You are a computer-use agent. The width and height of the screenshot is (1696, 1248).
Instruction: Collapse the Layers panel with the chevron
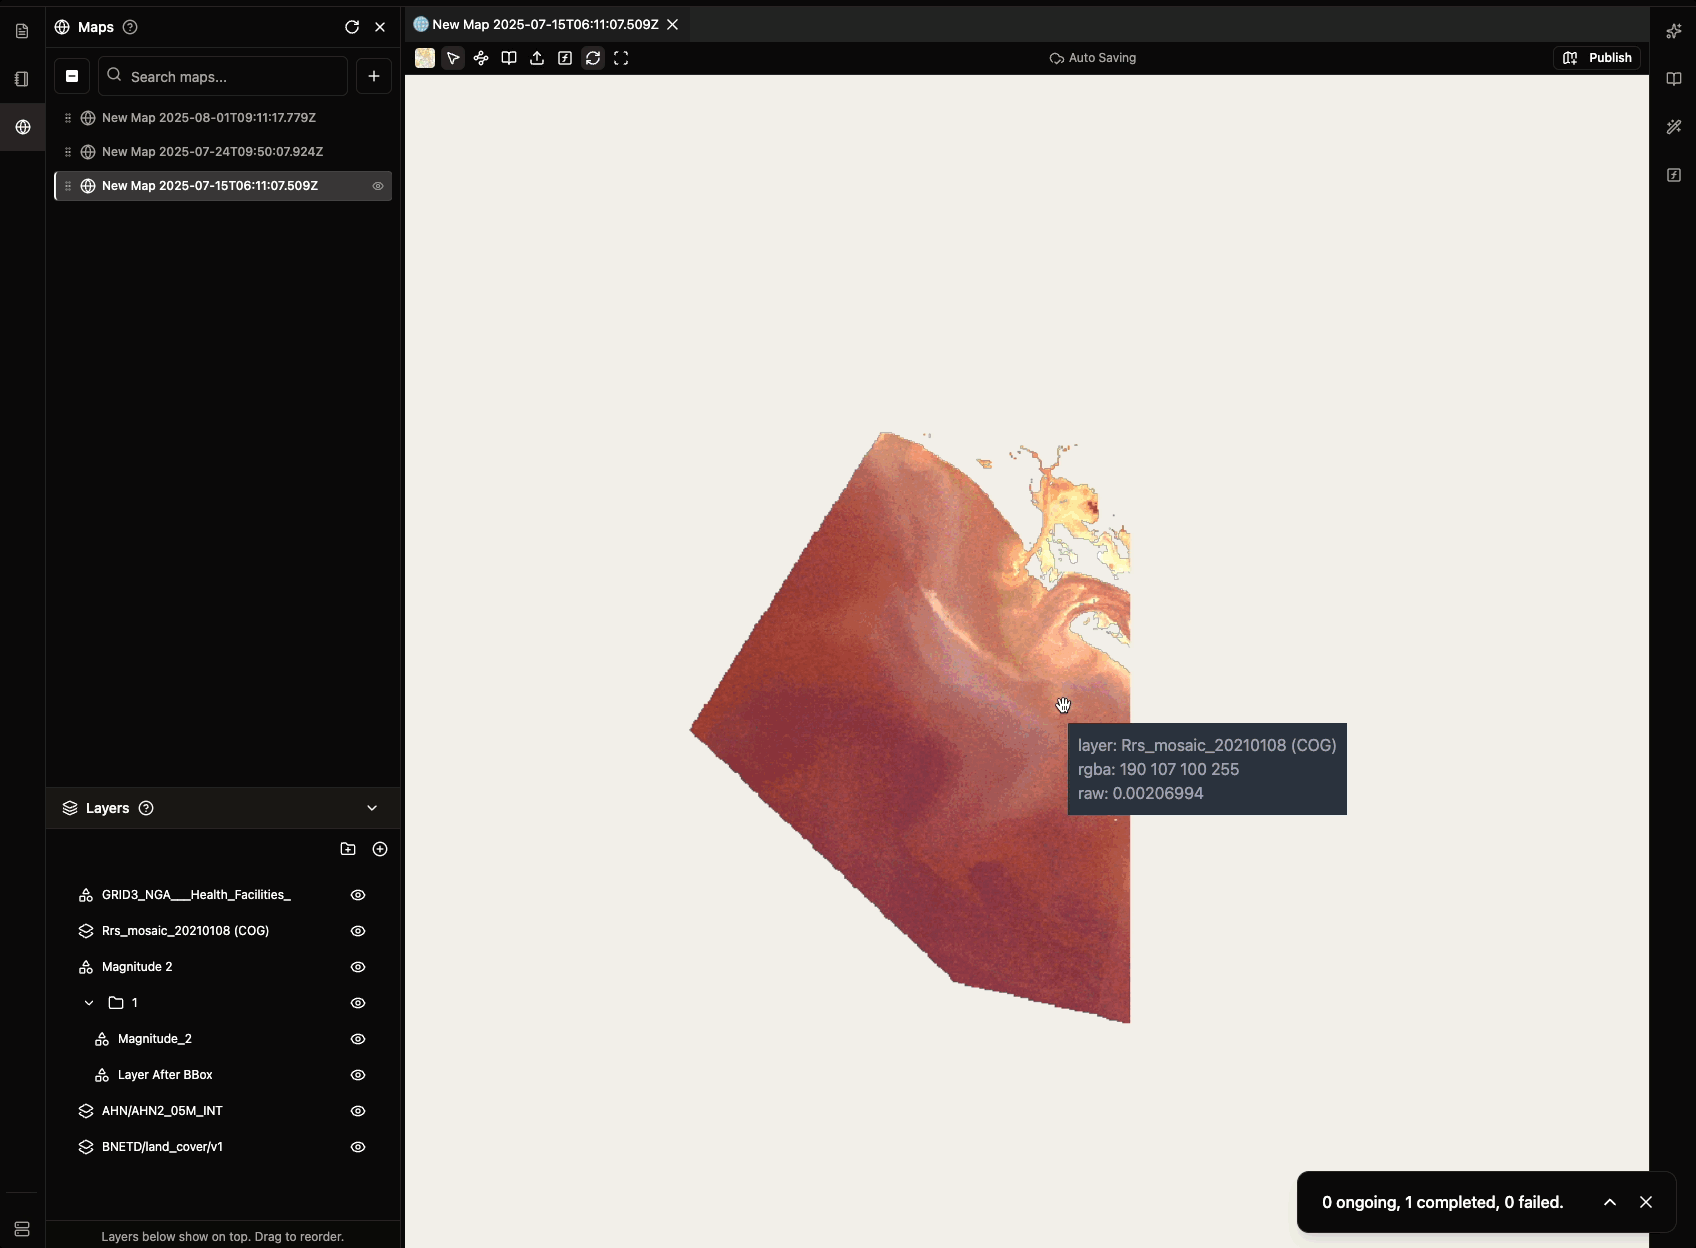pos(372,808)
